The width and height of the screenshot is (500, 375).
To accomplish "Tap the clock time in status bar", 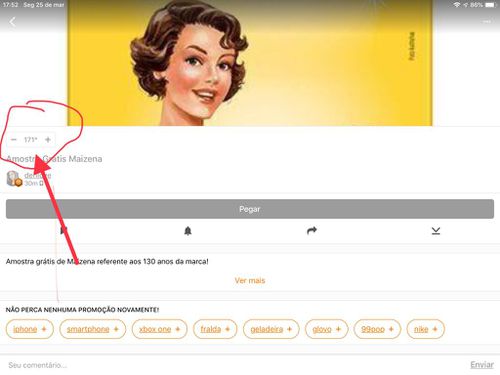I will pyautogui.click(x=10, y=5).
